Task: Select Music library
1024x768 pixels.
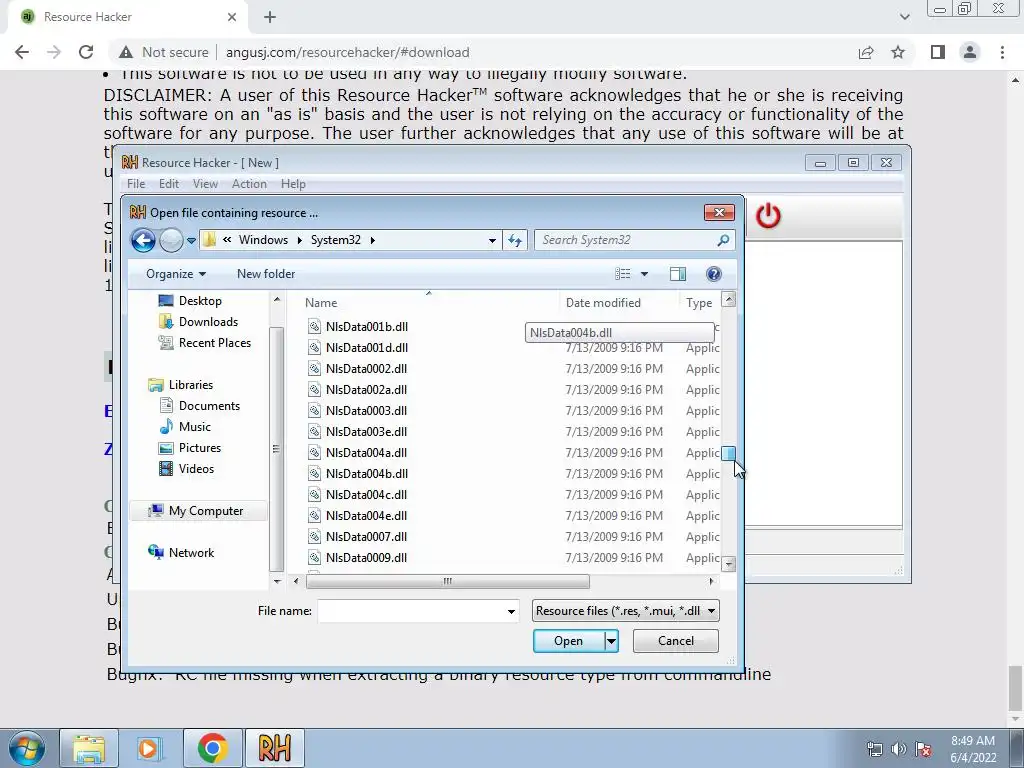Action: (x=185, y=426)
